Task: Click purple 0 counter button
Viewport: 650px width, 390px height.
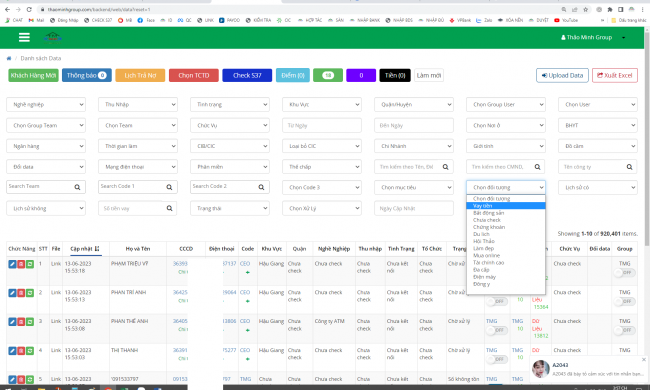Action: coord(361,75)
